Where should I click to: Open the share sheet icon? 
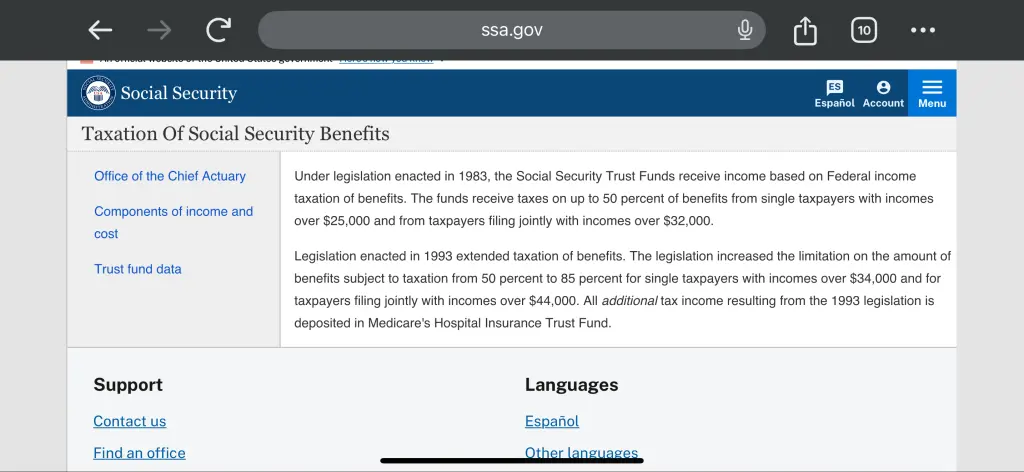[x=805, y=31]
